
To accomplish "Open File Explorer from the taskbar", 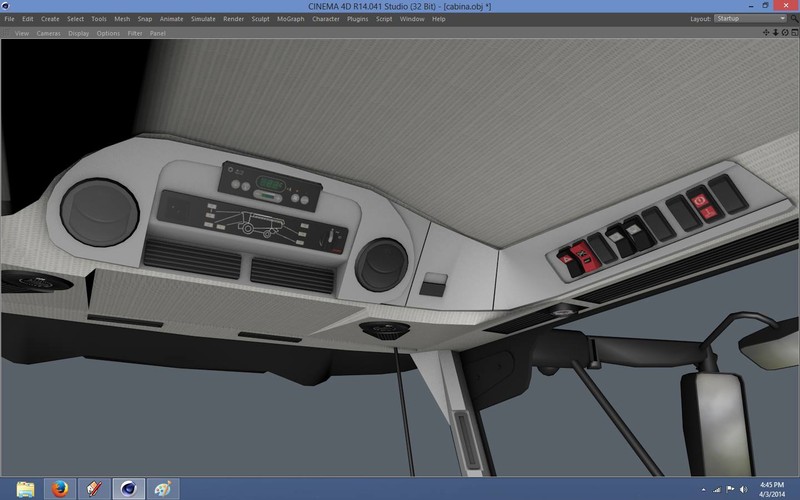I will 25,488.
